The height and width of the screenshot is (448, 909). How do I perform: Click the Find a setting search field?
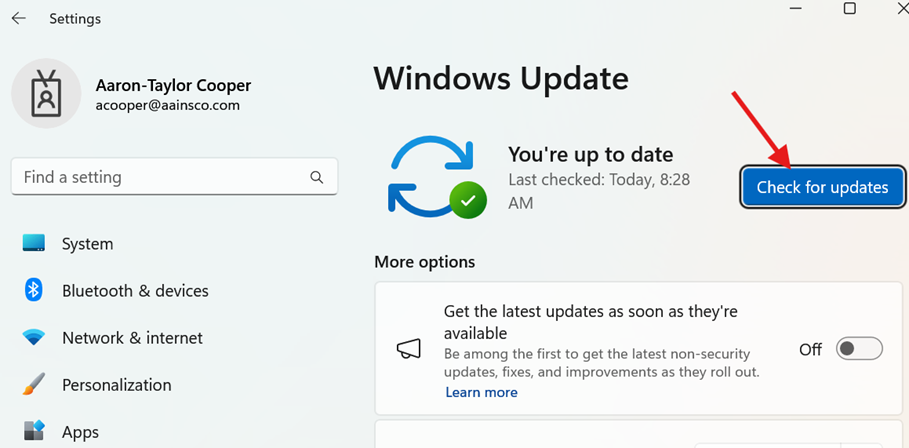[160, 178]
